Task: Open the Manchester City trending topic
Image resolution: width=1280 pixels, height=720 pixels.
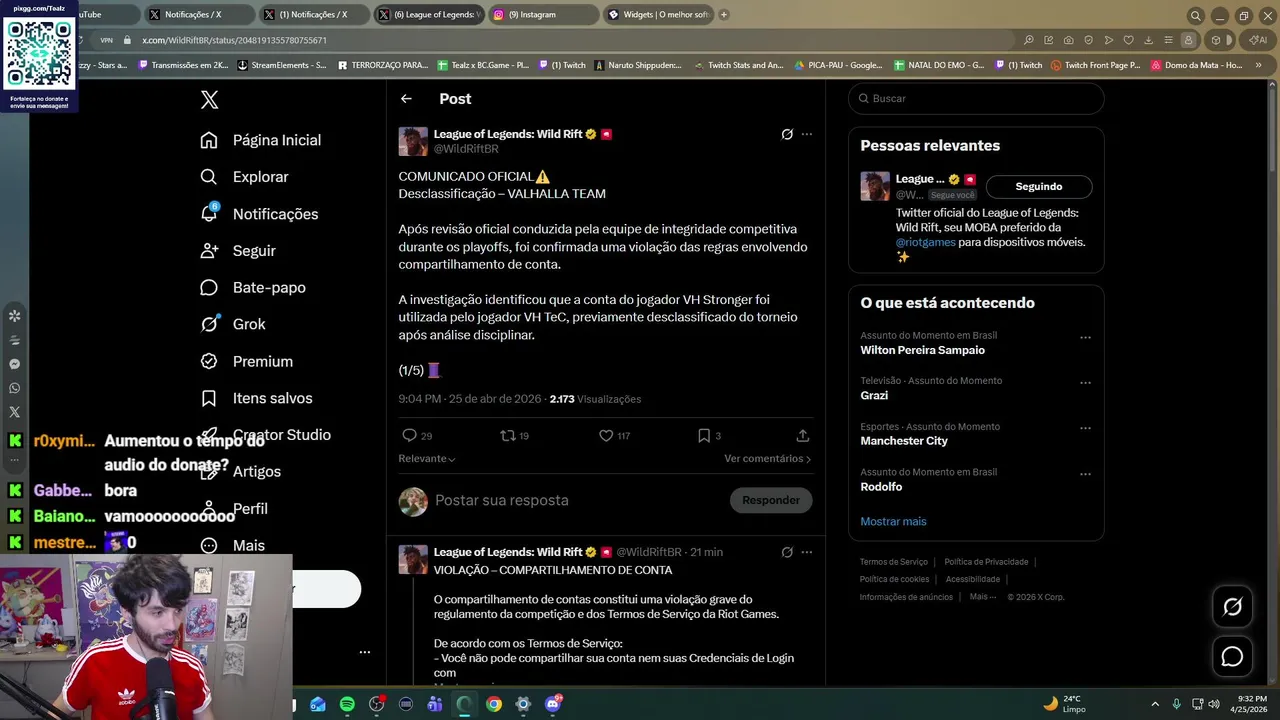Action: pos(904,441)
